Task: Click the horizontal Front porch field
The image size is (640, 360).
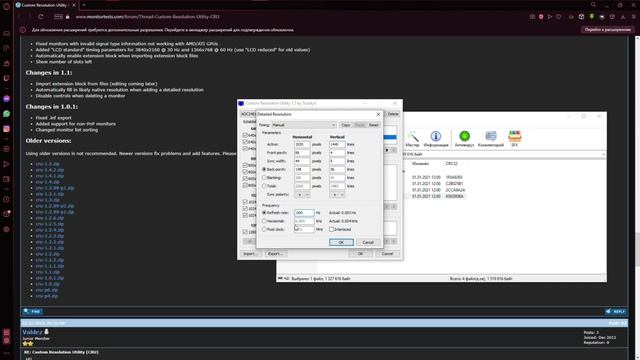Action: tap(302, 153)
